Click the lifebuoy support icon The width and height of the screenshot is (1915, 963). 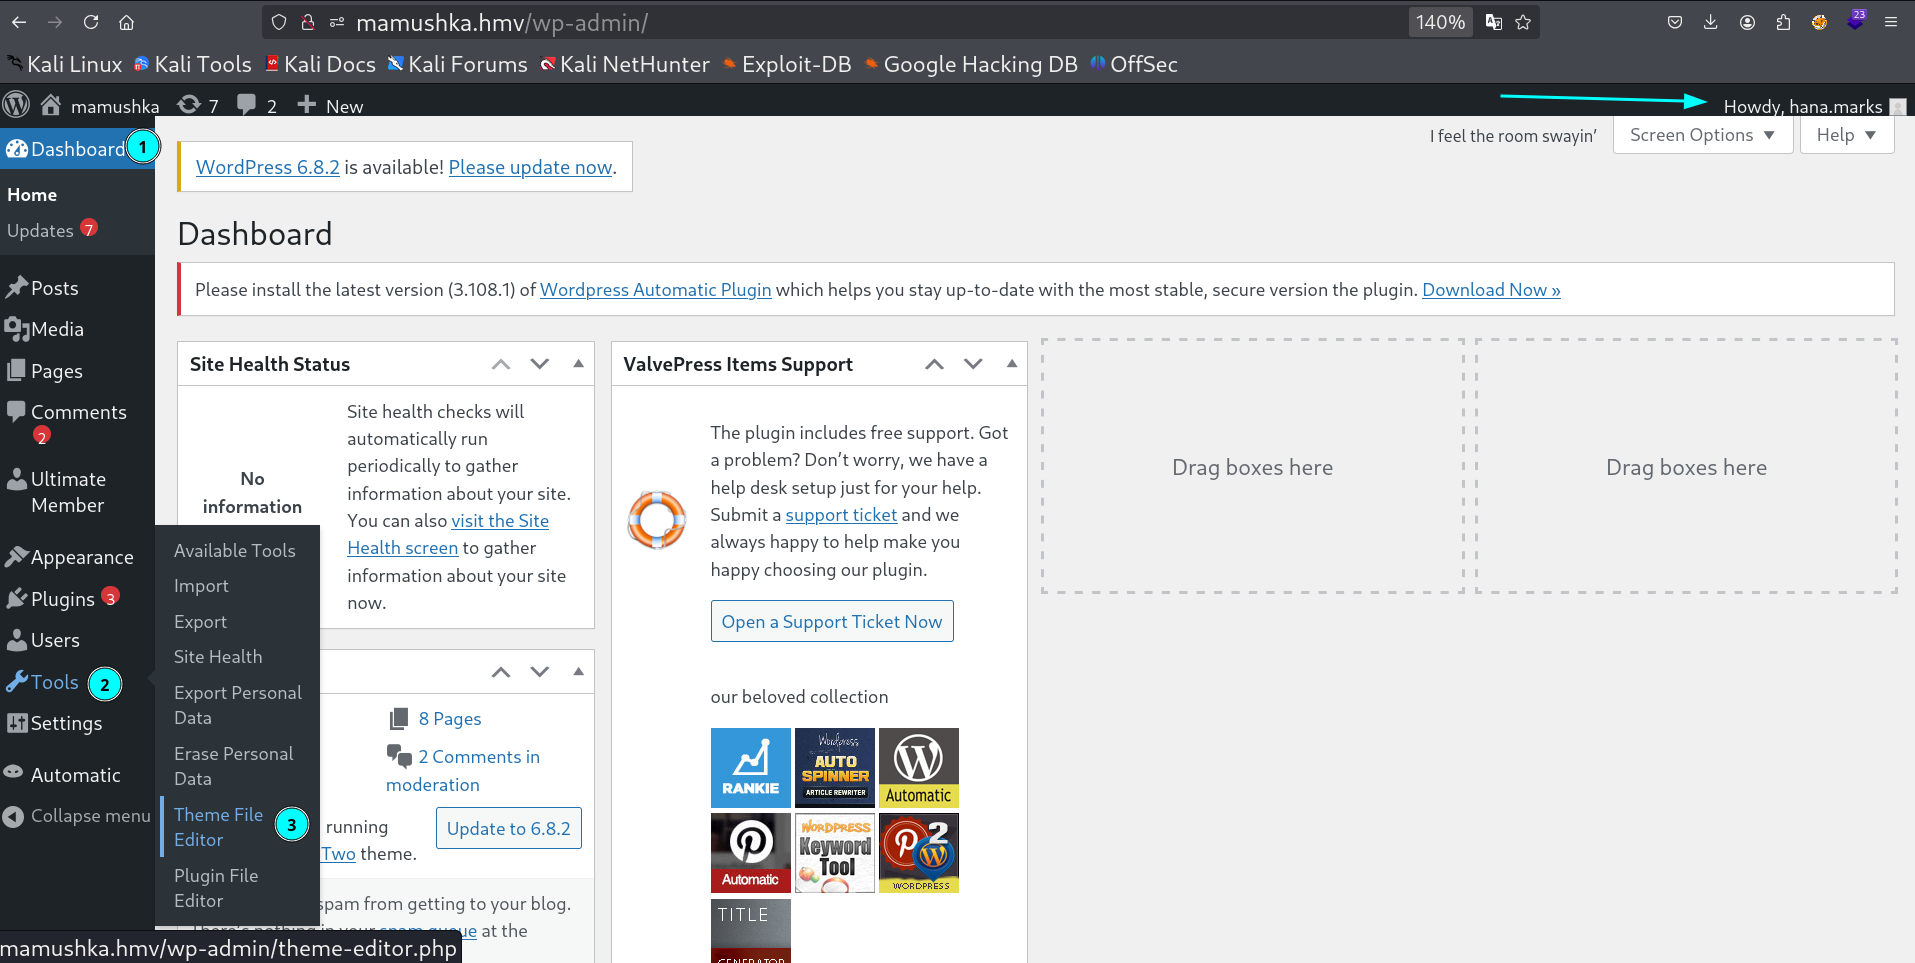pyautogui.click(x=656, y=520)
